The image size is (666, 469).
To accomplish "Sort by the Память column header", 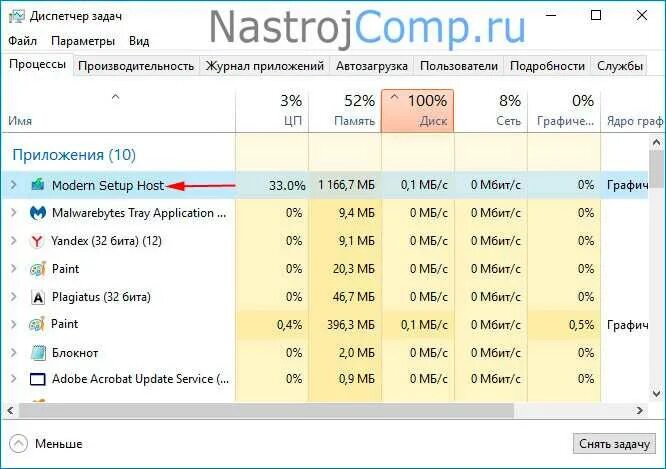I will coord(345,111).
